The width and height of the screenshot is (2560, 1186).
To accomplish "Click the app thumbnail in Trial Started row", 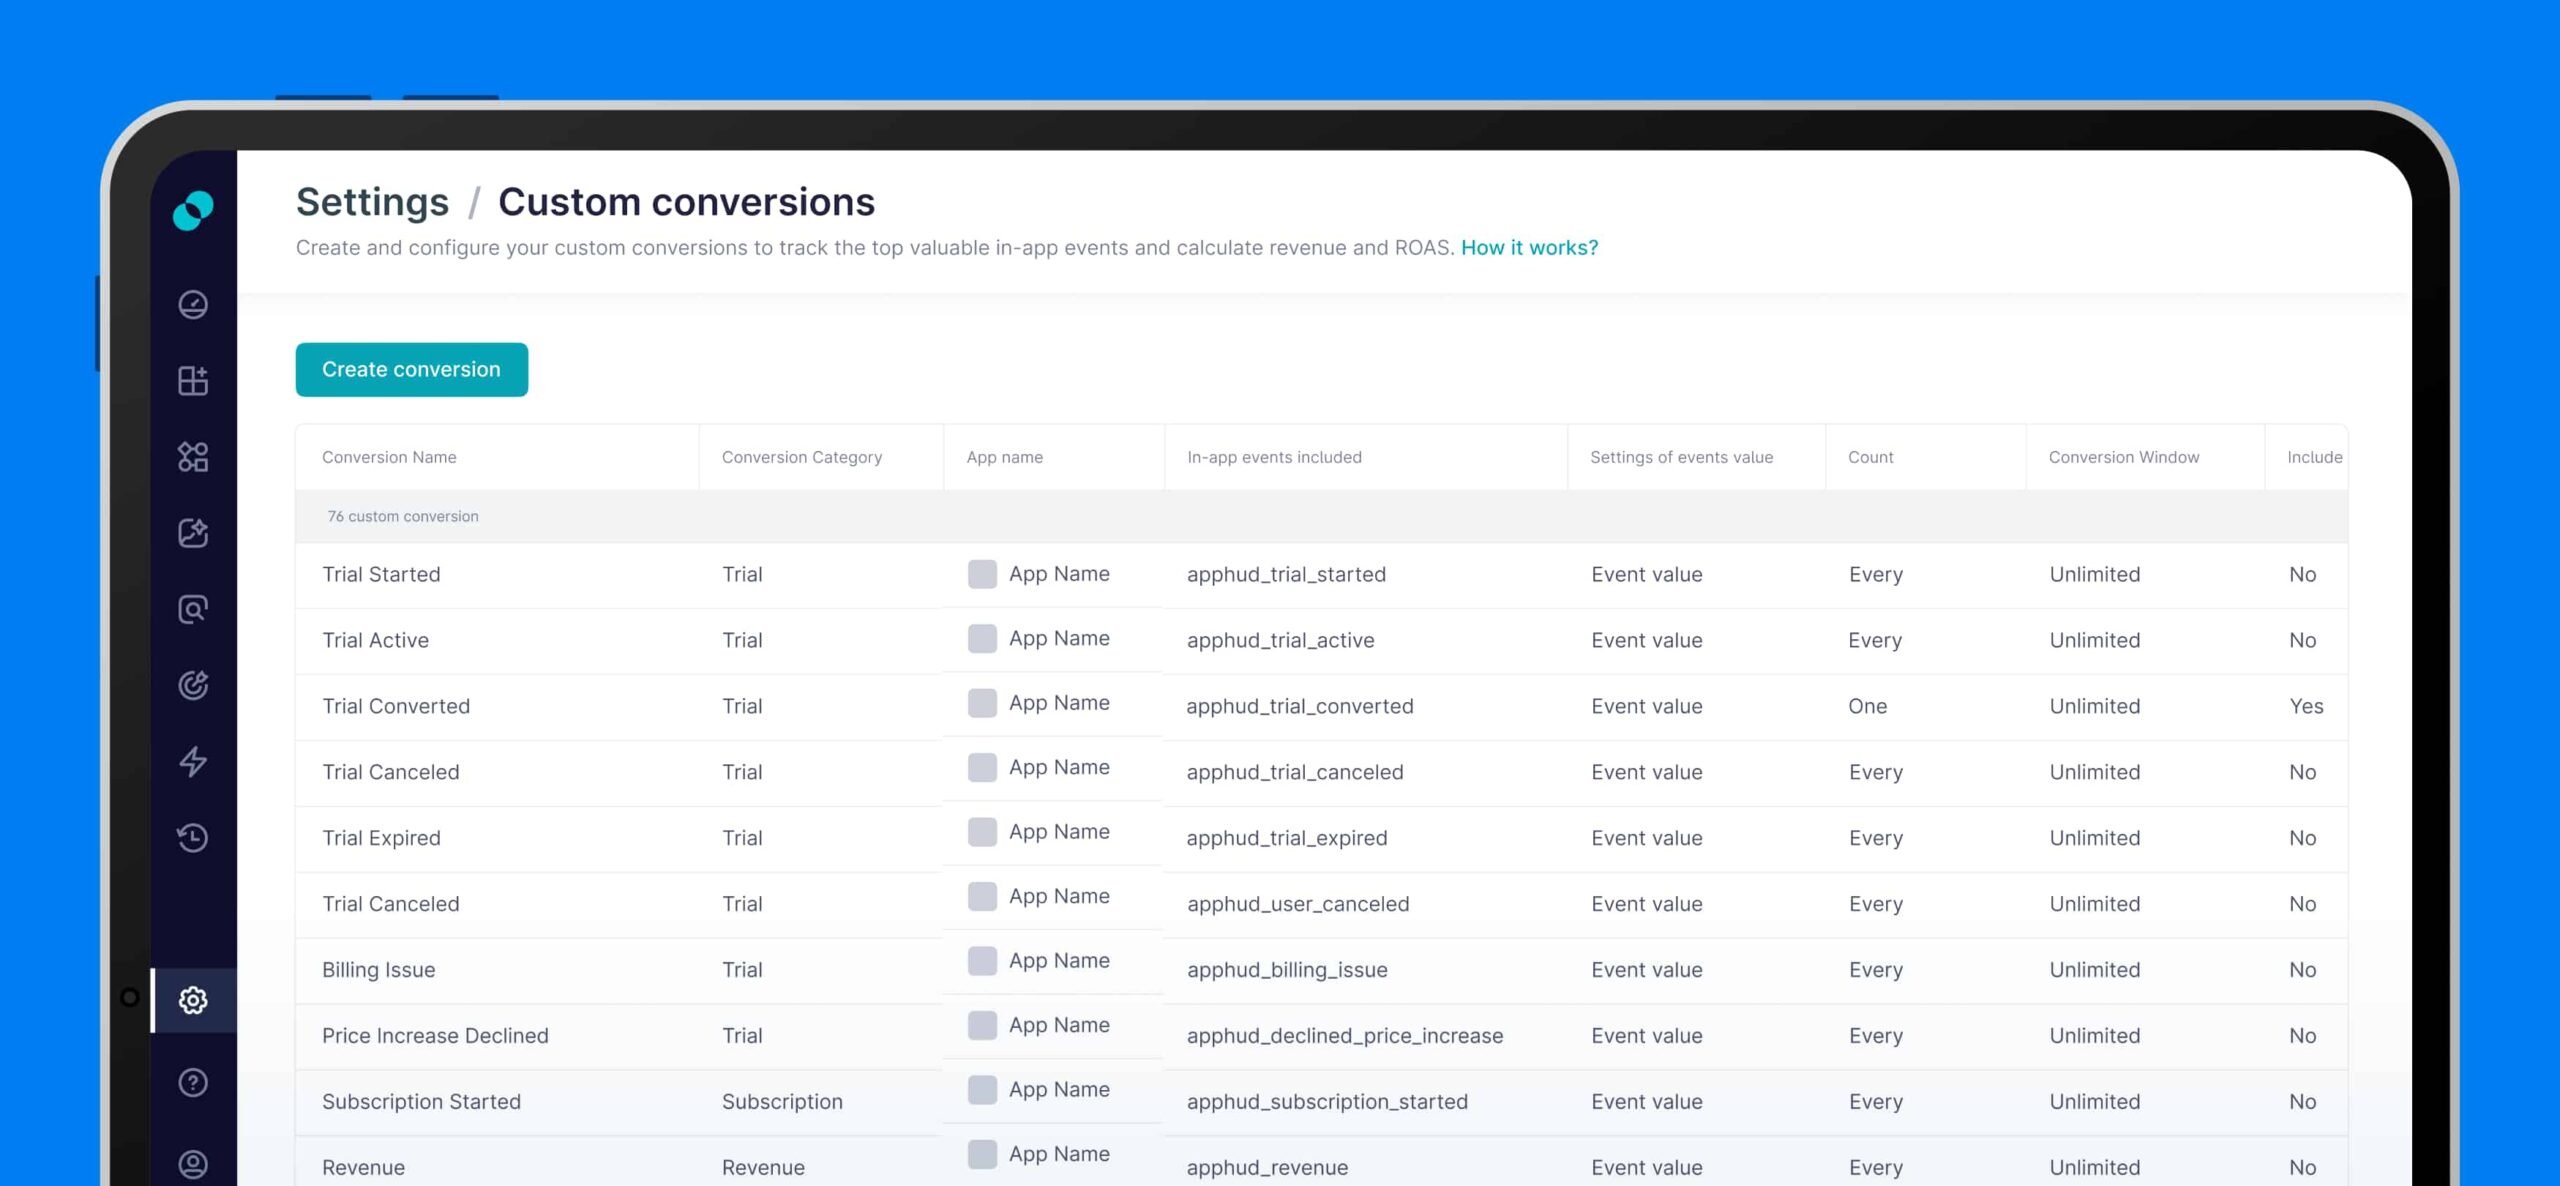I will 982,574.
